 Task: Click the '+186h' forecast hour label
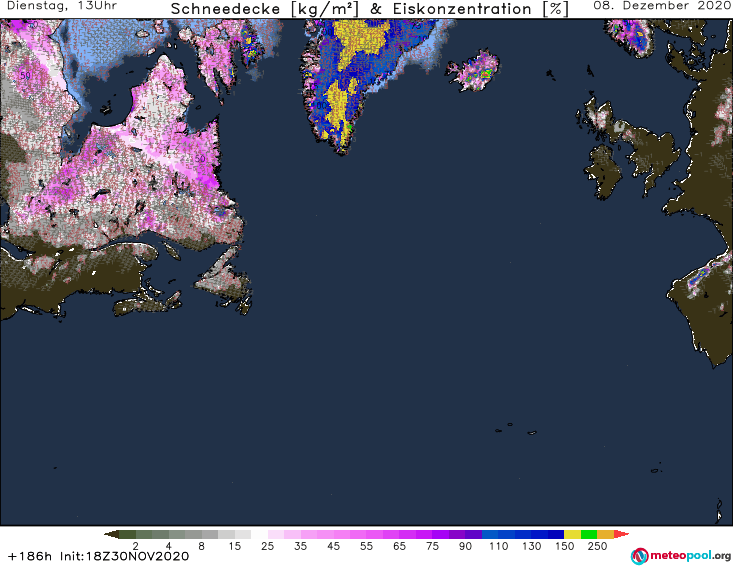click(30, 556)
